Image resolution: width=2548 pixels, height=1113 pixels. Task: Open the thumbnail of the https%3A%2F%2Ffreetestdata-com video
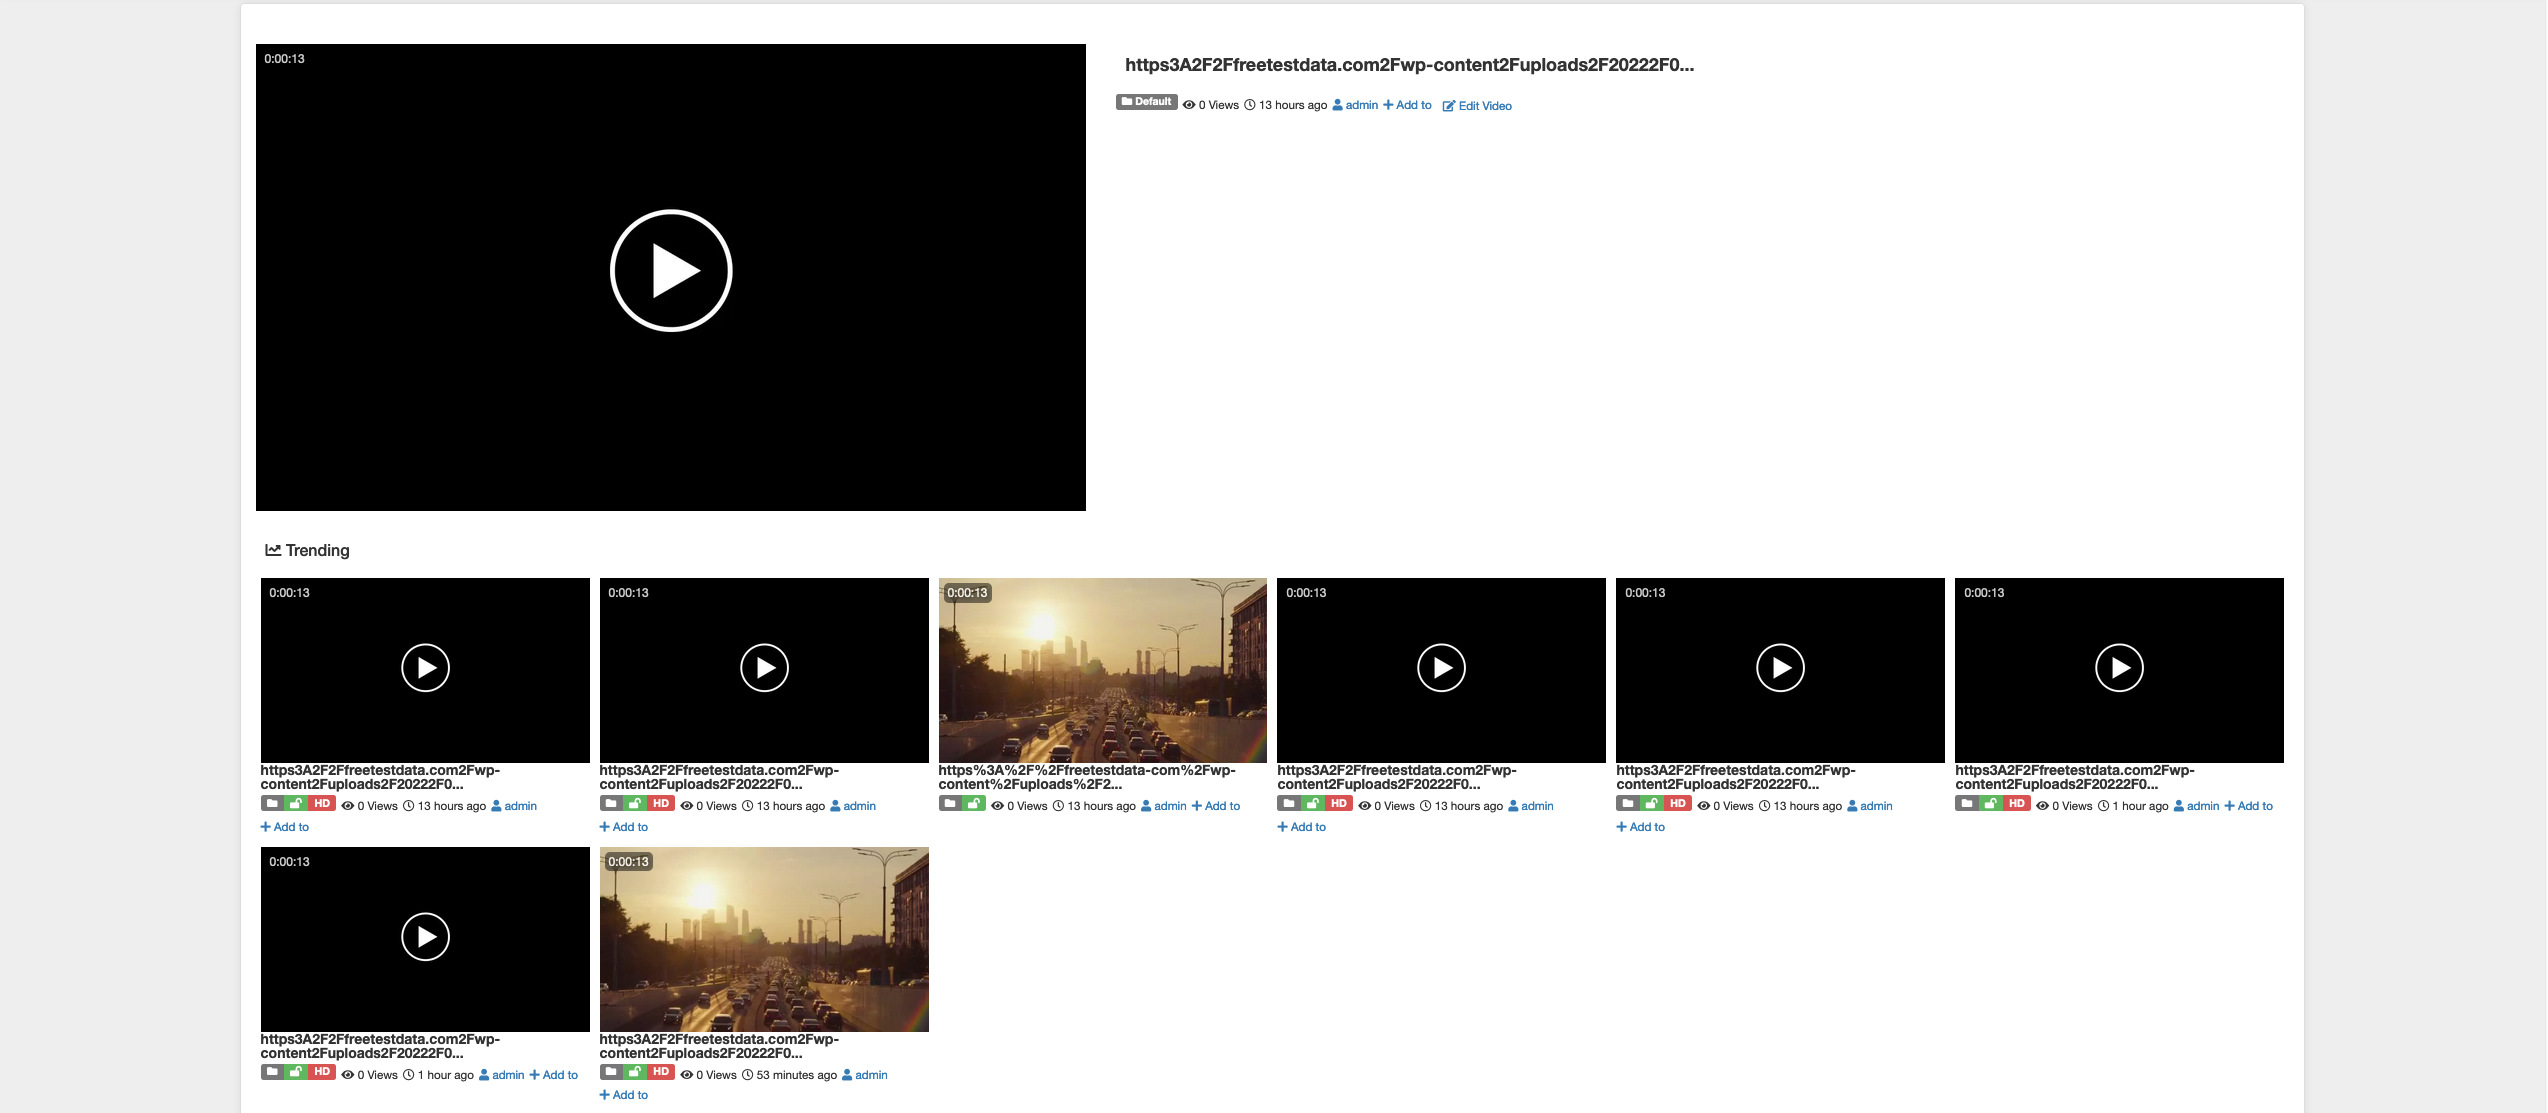pos(1102,670)
